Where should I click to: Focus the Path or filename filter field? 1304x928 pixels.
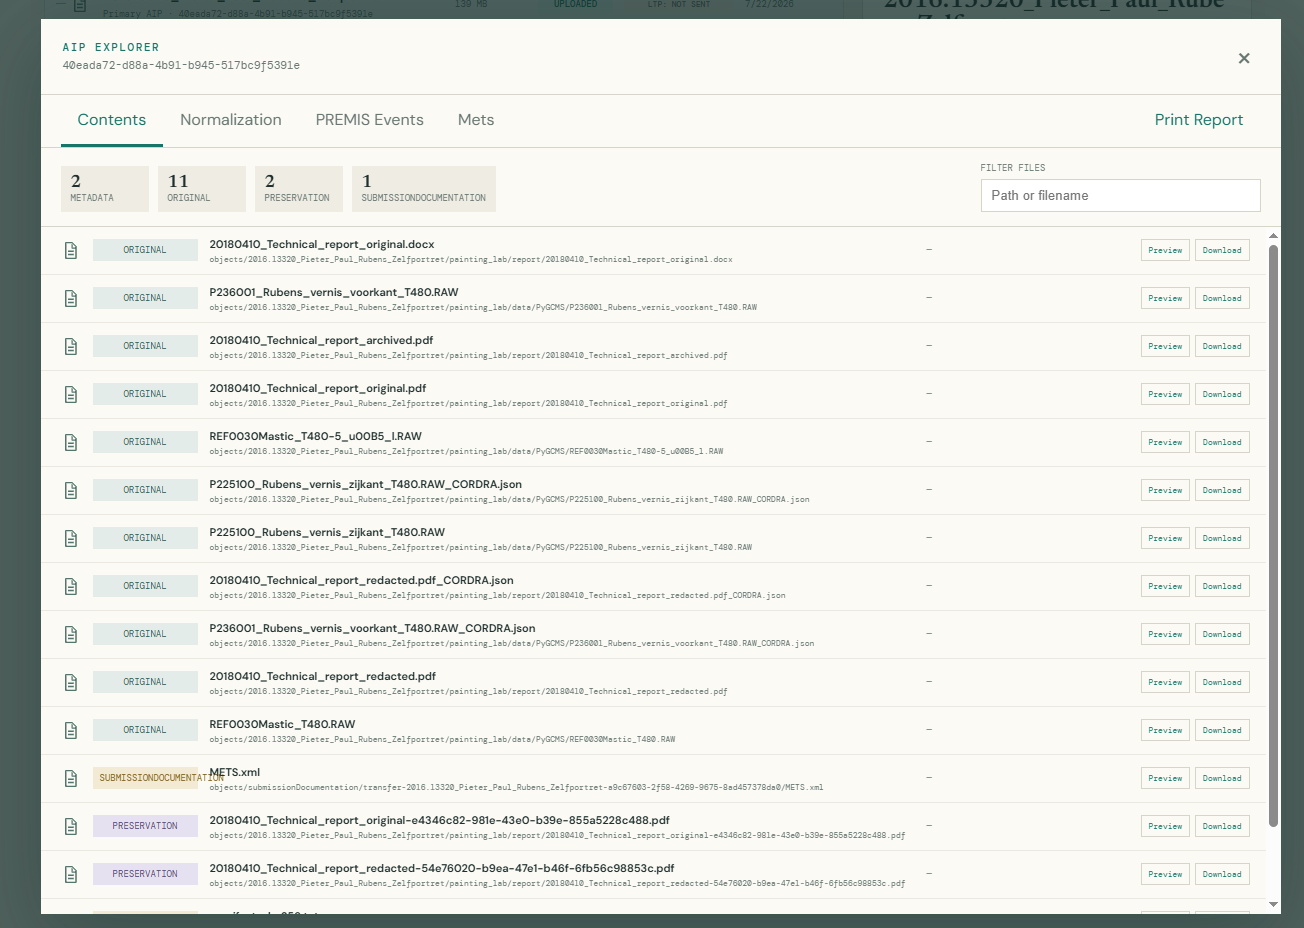1120,196
